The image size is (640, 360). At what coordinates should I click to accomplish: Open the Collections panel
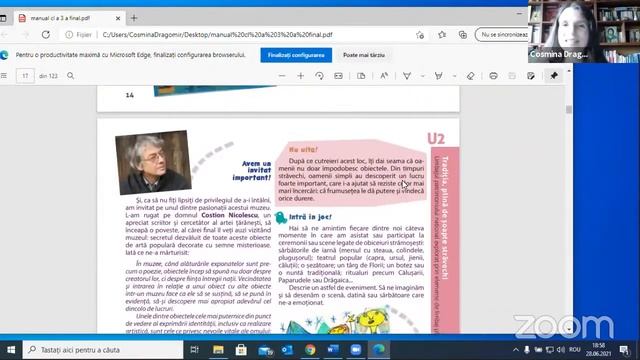462,35
